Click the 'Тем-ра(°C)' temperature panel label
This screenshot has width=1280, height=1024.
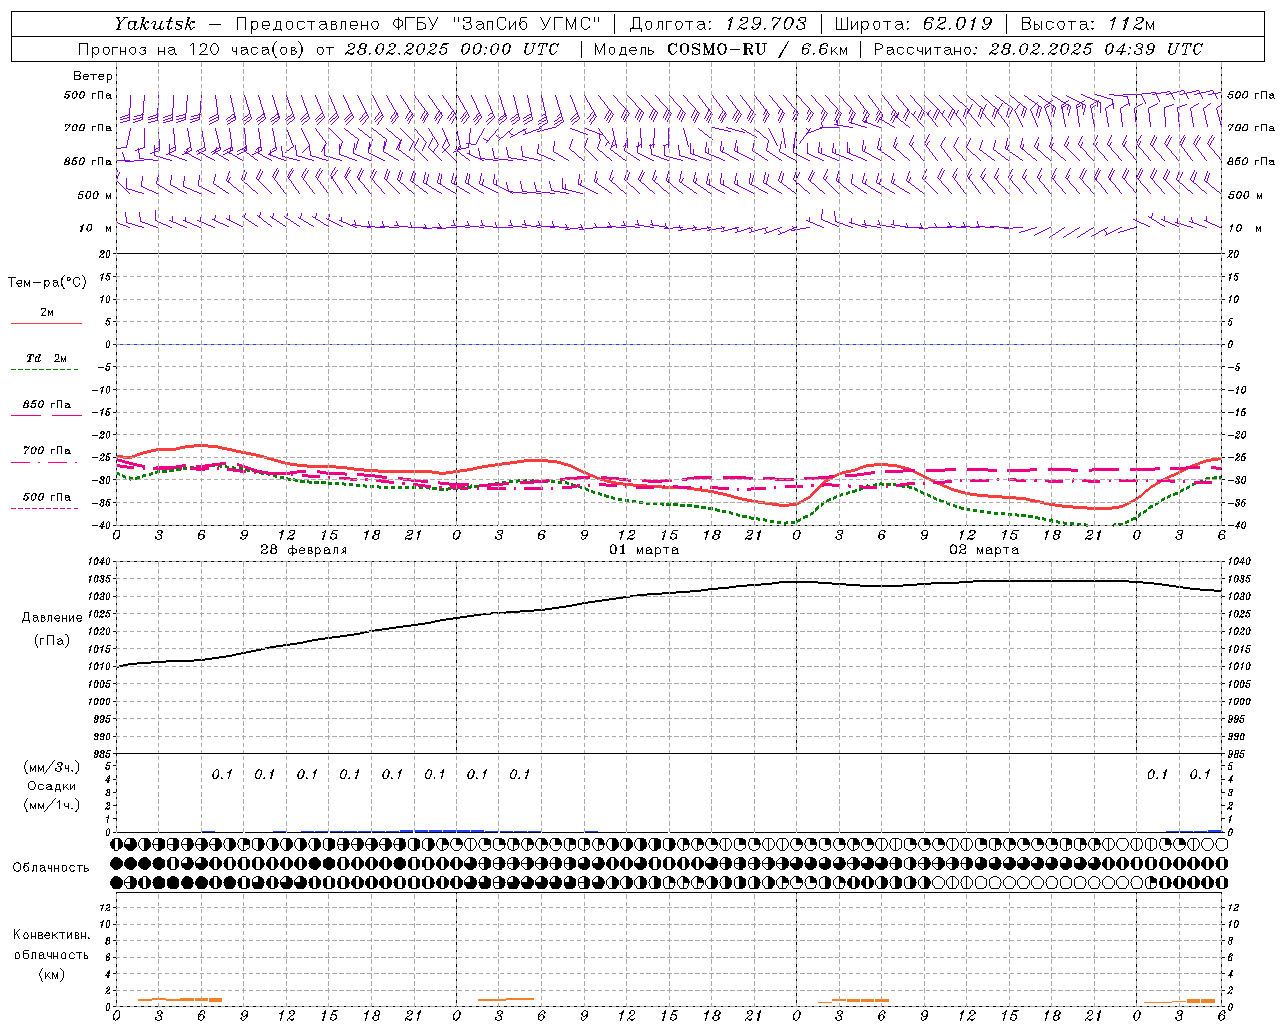[x=47, y=283]
